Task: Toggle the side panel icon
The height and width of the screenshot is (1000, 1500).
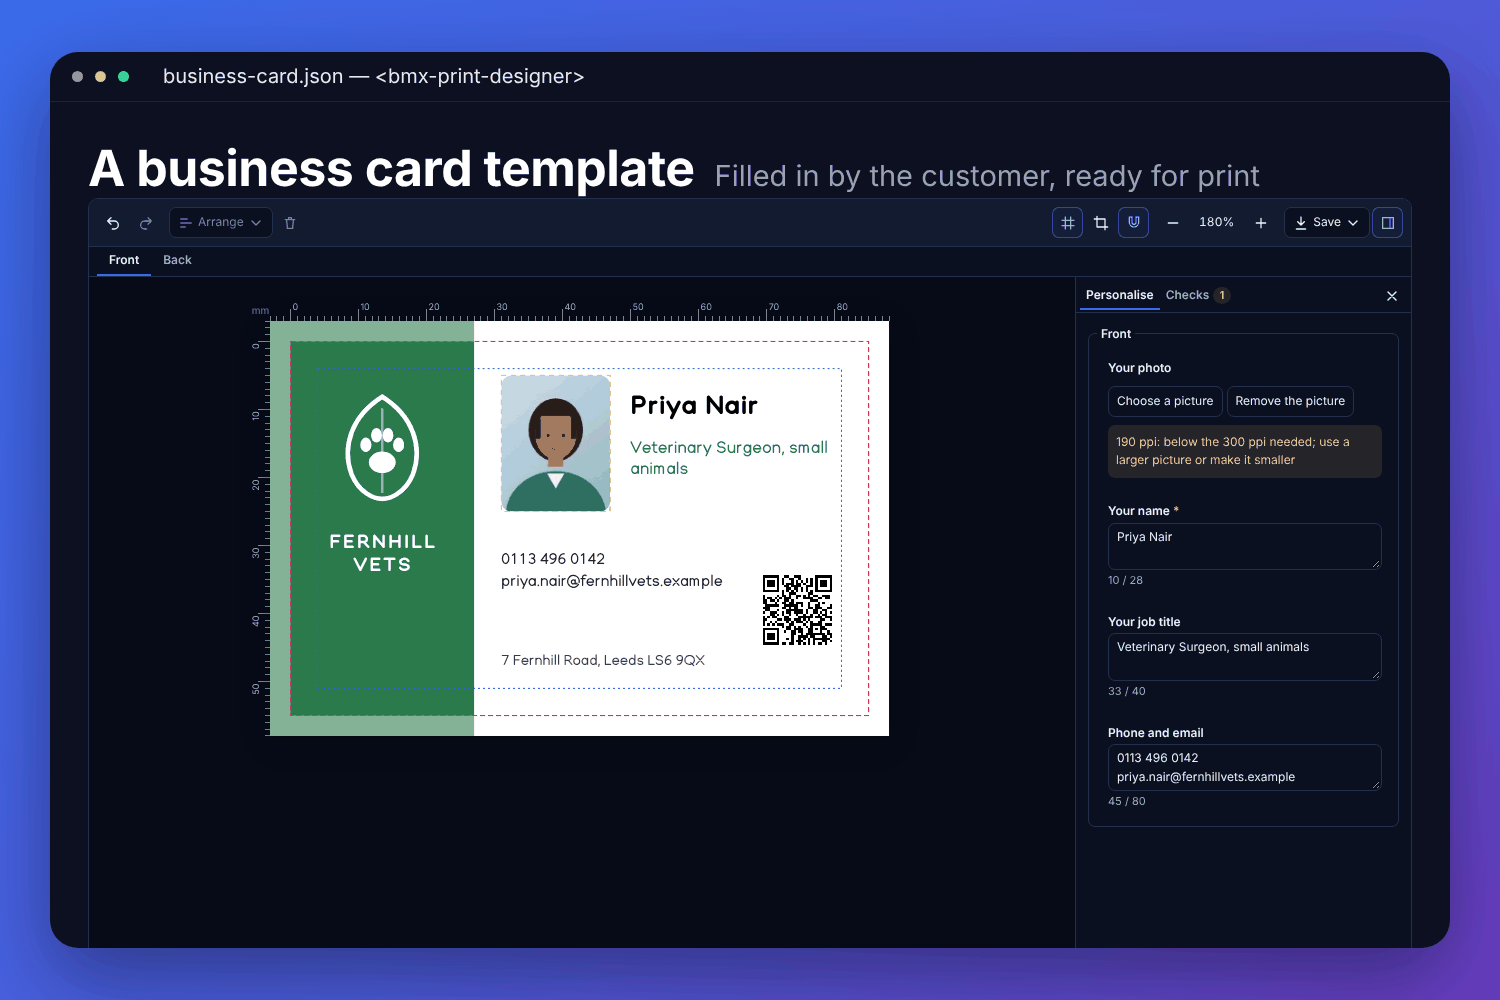Action: point(1388,223)
